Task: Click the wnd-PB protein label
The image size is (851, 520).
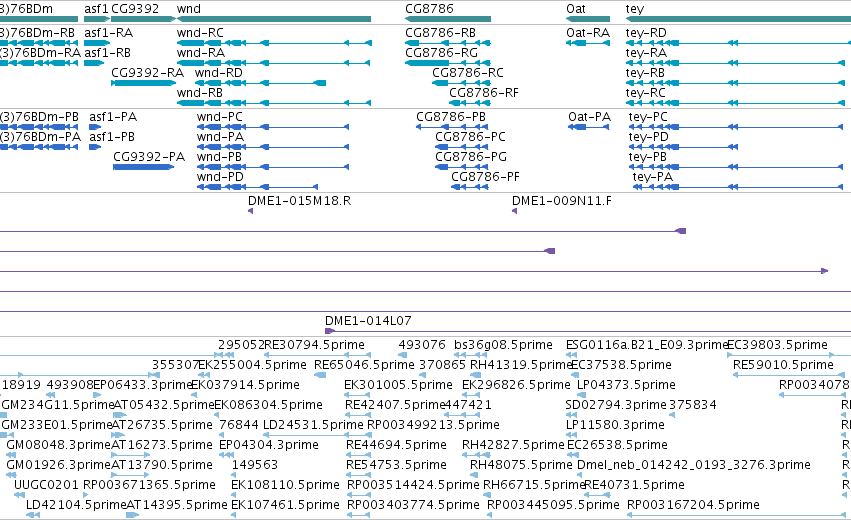Action: 219,157
